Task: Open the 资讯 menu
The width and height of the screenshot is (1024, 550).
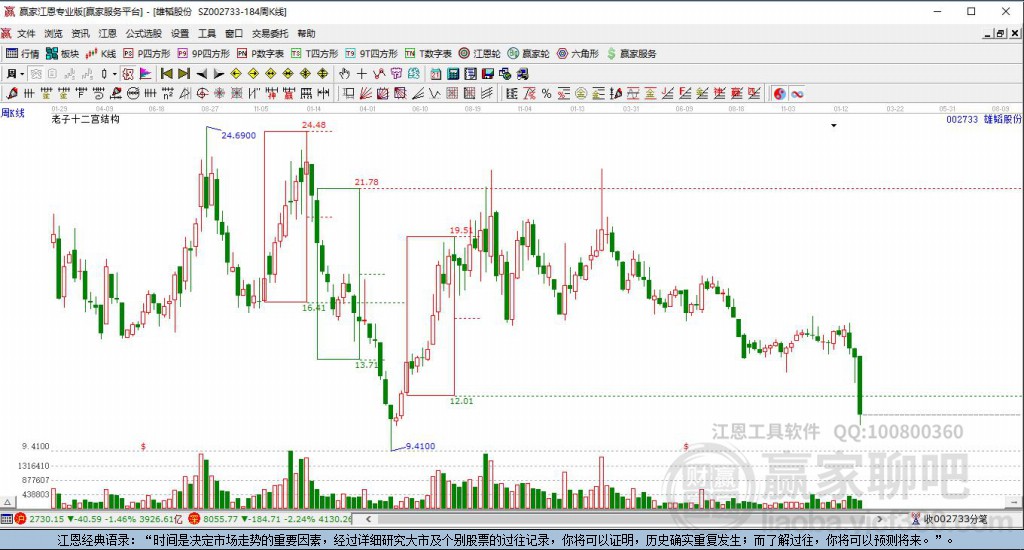Action: tap(80, 33)
